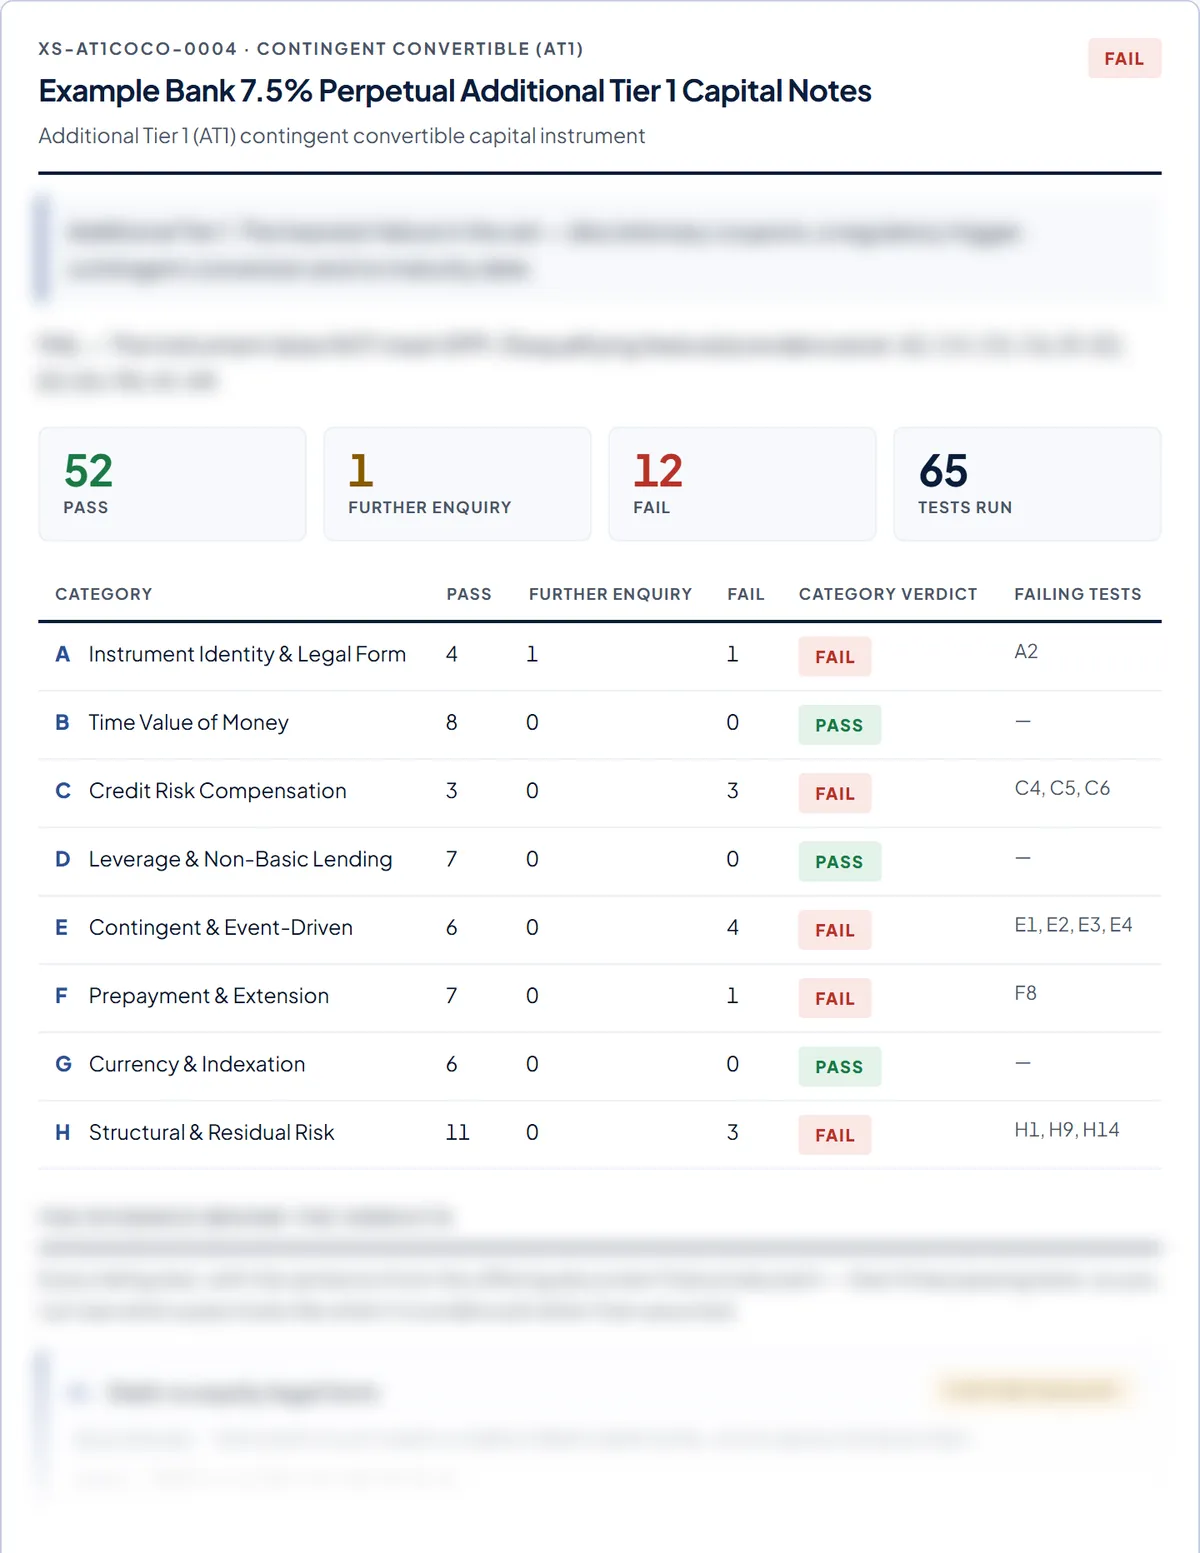Select the 52 PASS summary card

click(x=172, y=484)
